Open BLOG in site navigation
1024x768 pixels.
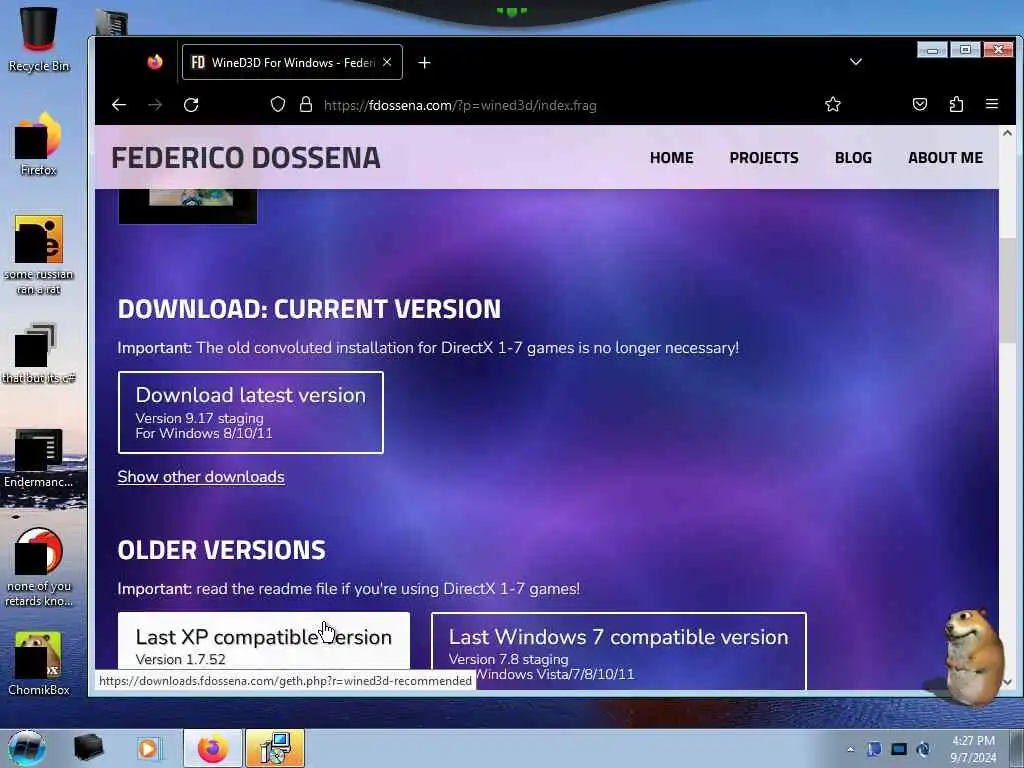[x=853, y=158]
